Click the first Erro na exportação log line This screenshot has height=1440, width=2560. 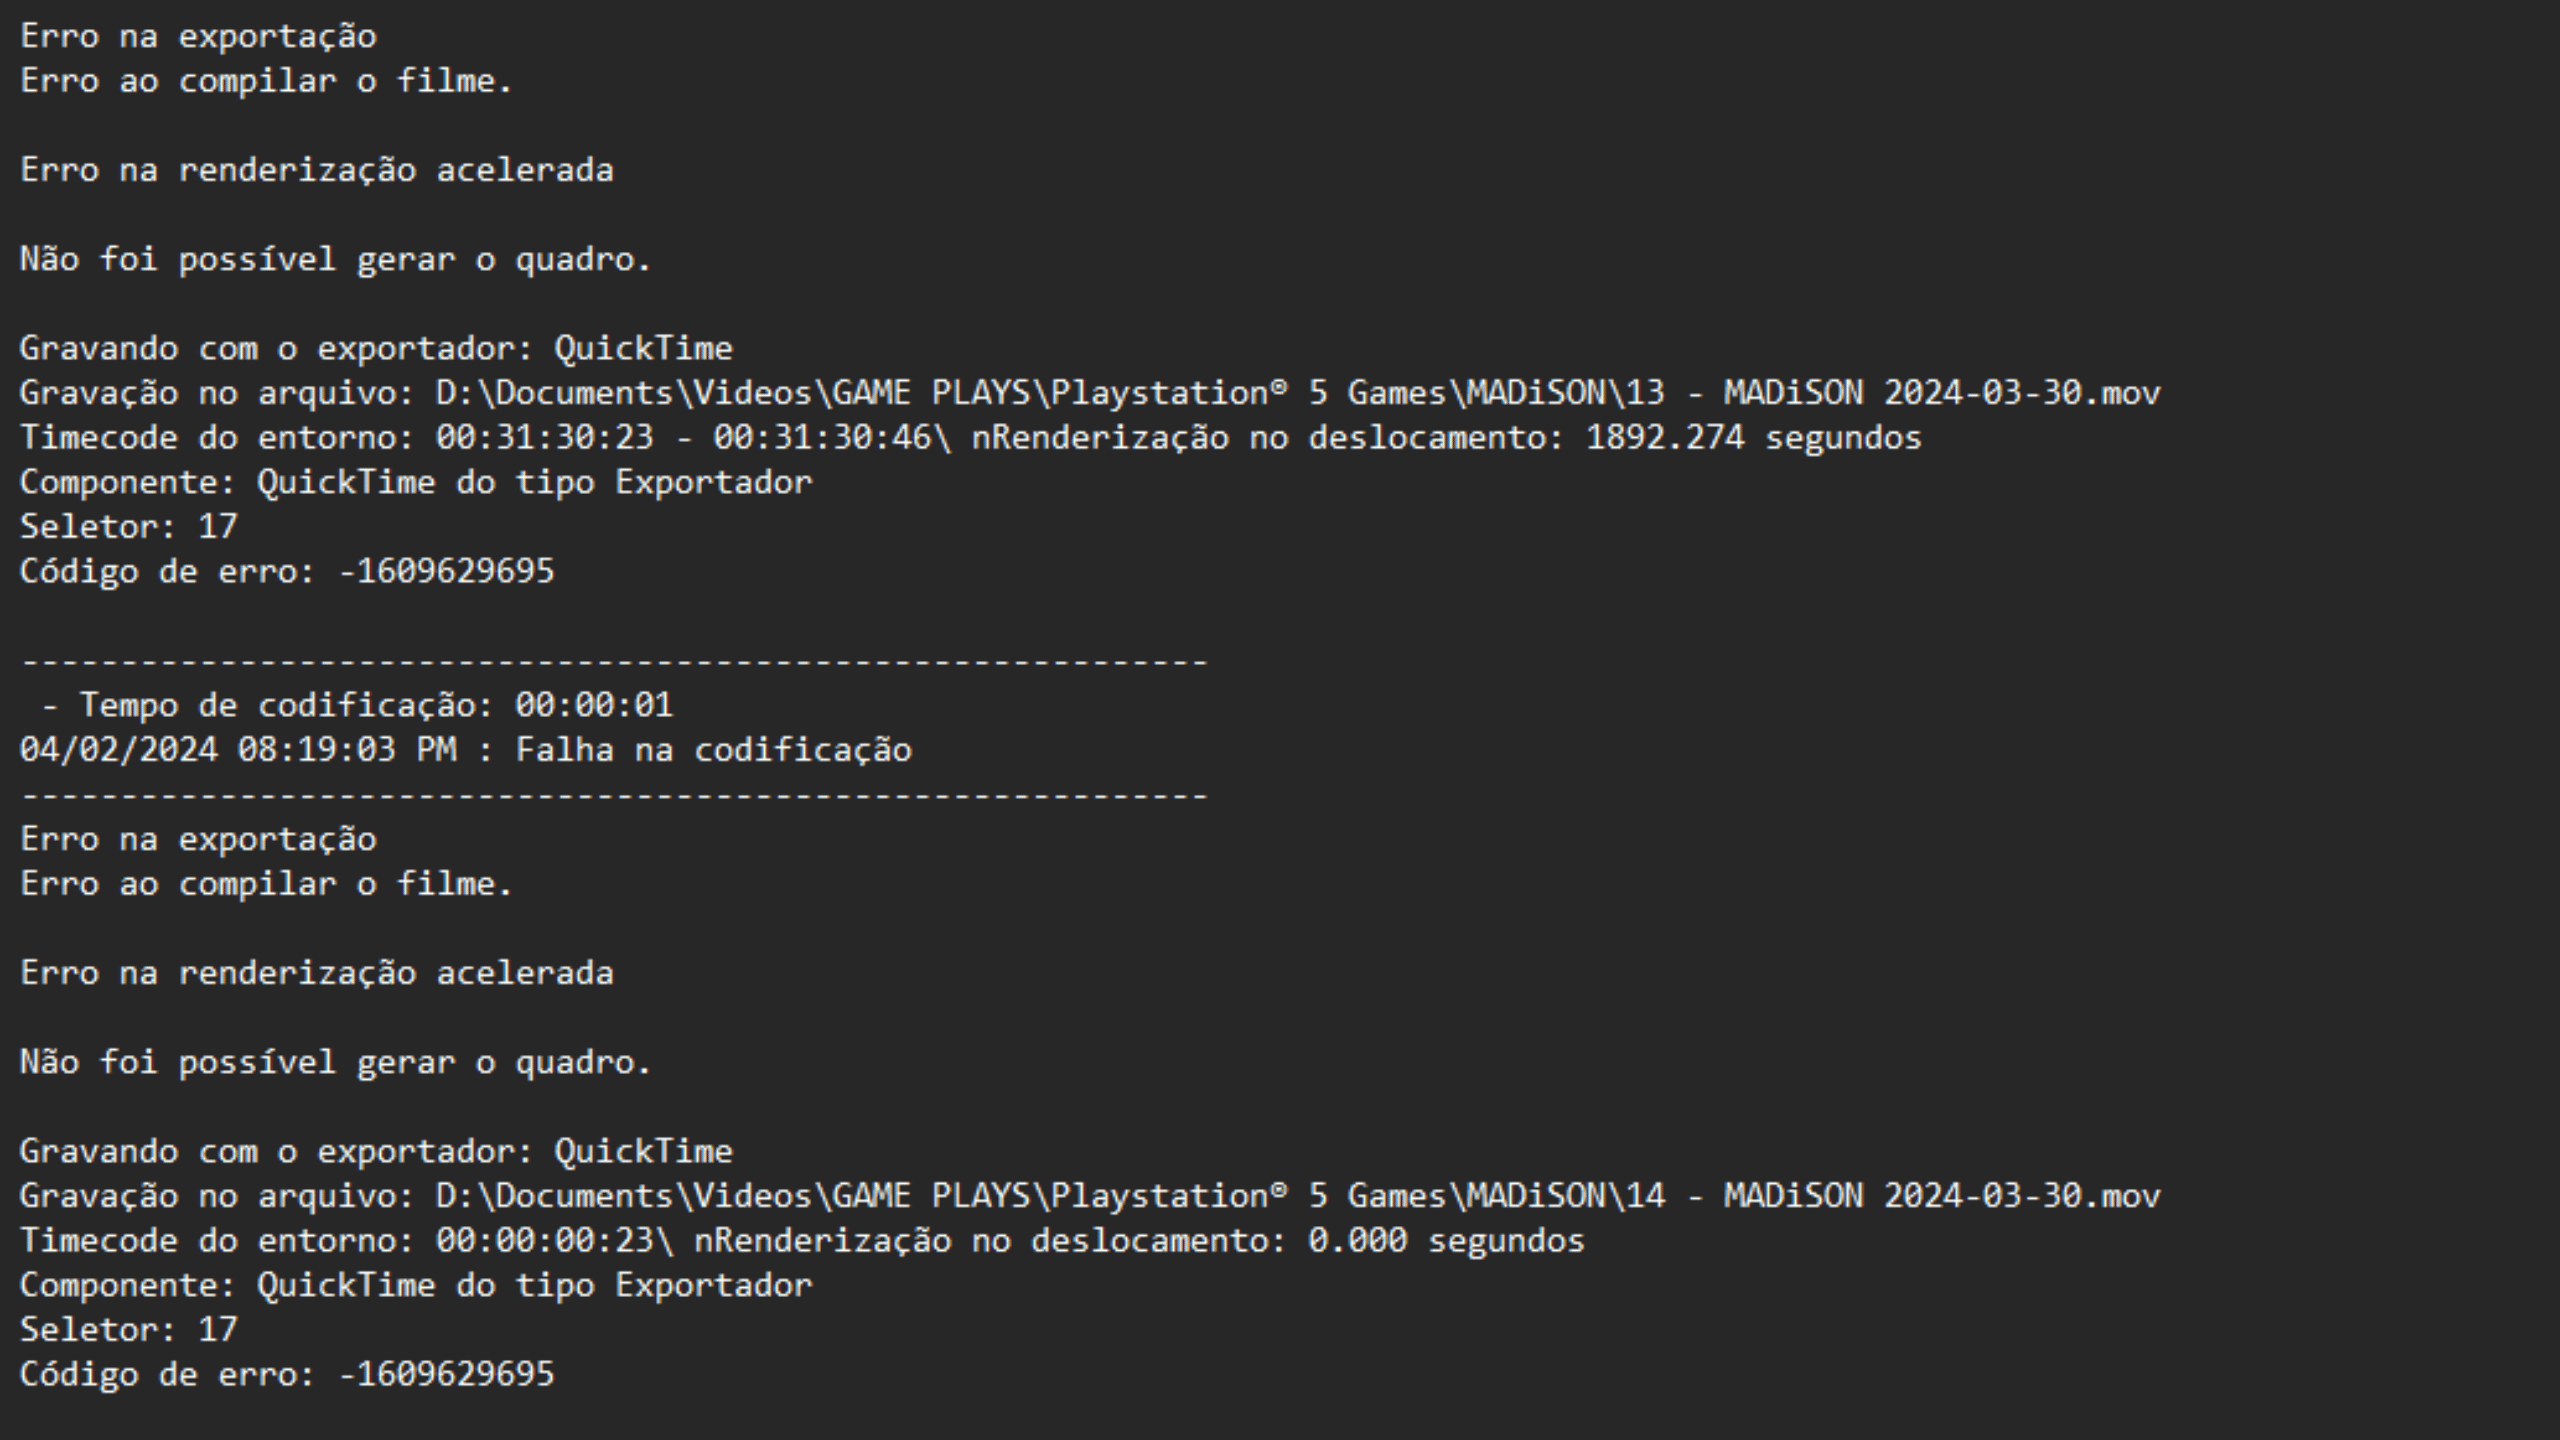(198, 37)
